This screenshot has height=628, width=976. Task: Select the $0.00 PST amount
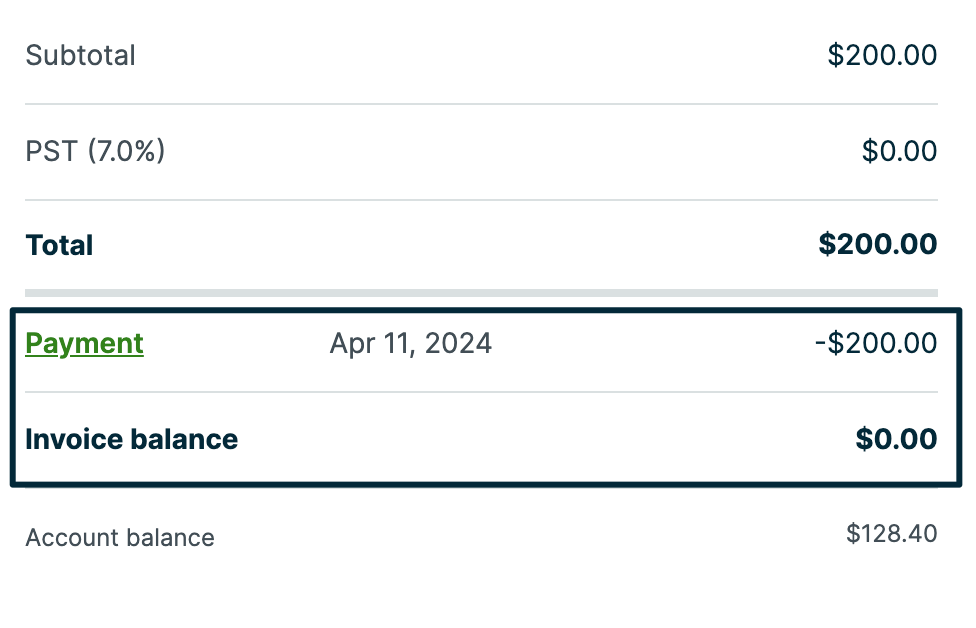point(899,151)
